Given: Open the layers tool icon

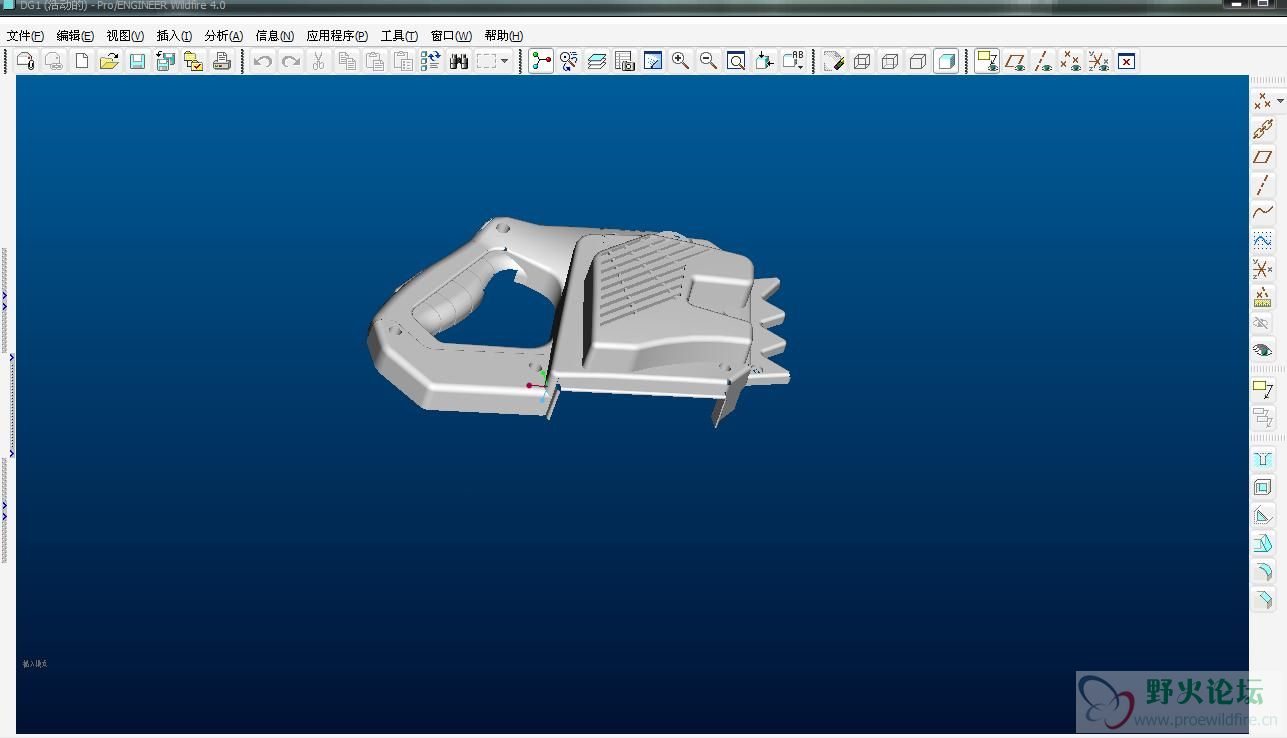Looking at the screenshot, I should 597,61.
